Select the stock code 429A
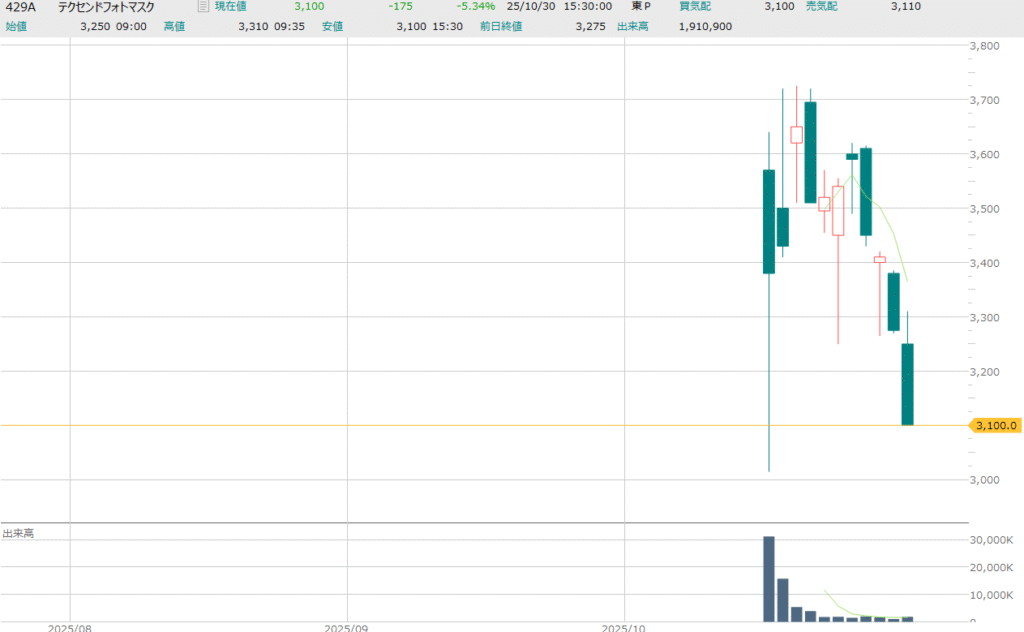Screen dimensions: 1024x632 coord(19,7)
